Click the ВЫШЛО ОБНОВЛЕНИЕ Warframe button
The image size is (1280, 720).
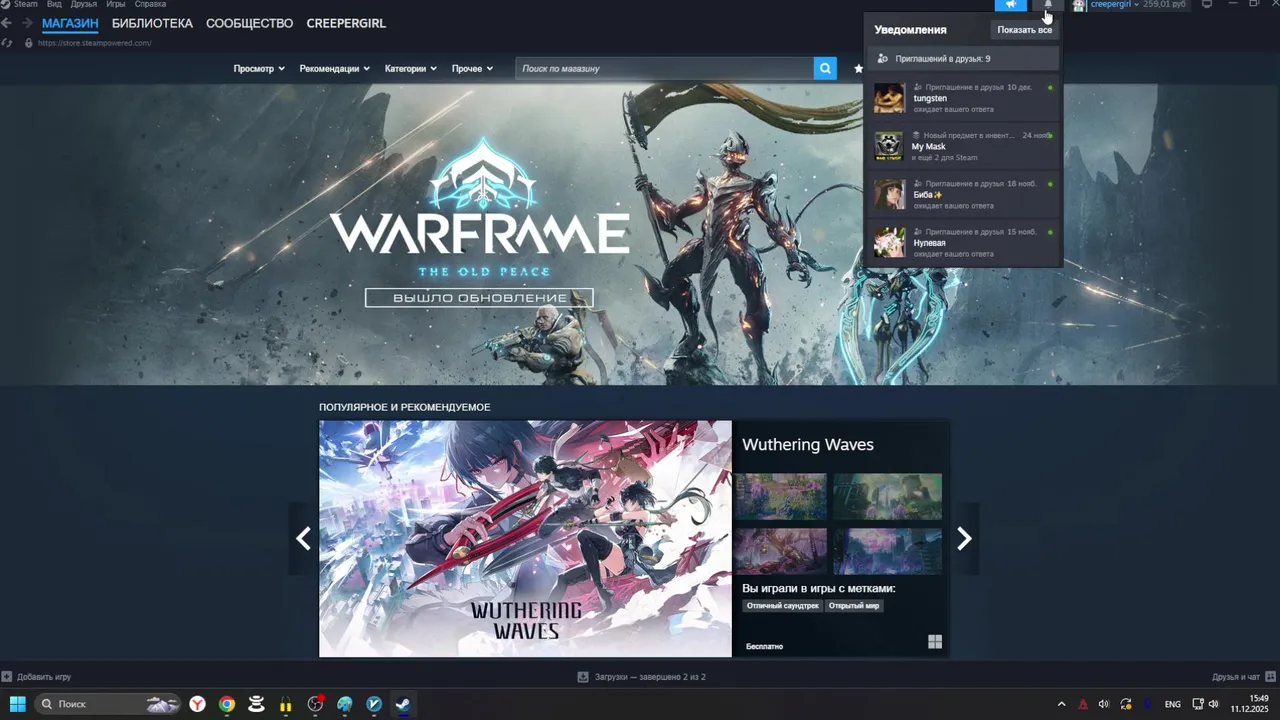point(479,298)
